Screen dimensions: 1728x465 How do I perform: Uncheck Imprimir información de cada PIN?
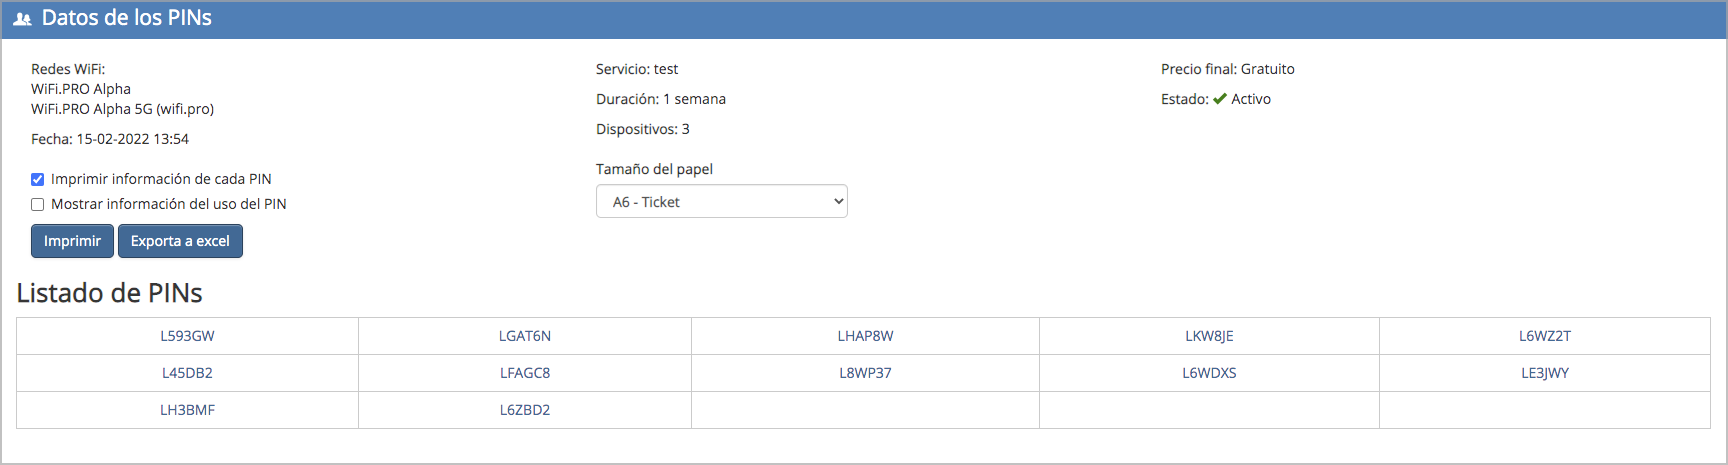click(x=38, y=180)
